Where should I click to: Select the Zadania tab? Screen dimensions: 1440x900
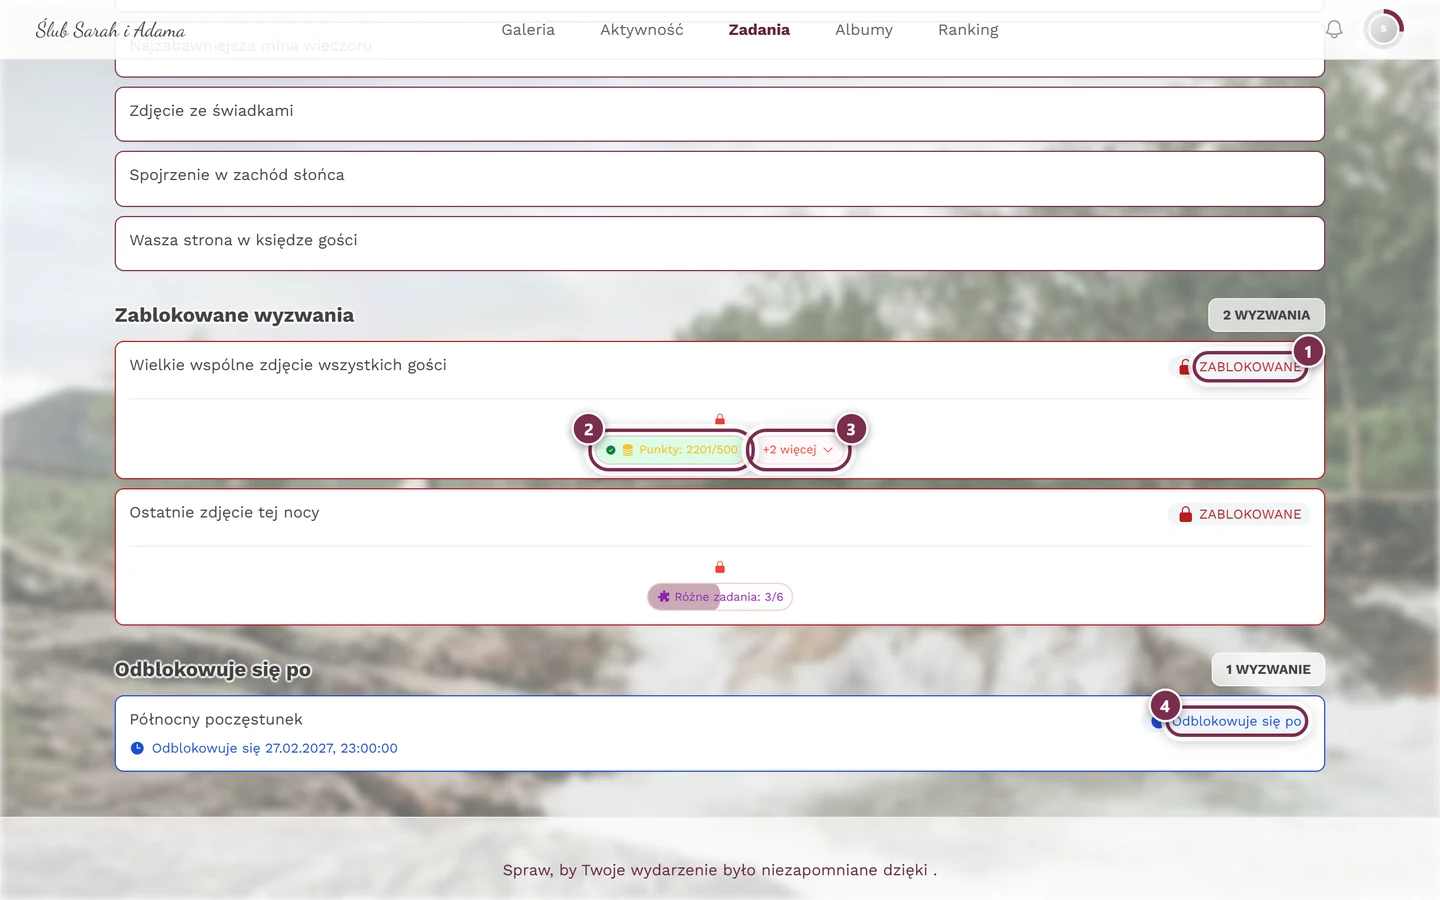pyautogui.click(x=759, y=30)
